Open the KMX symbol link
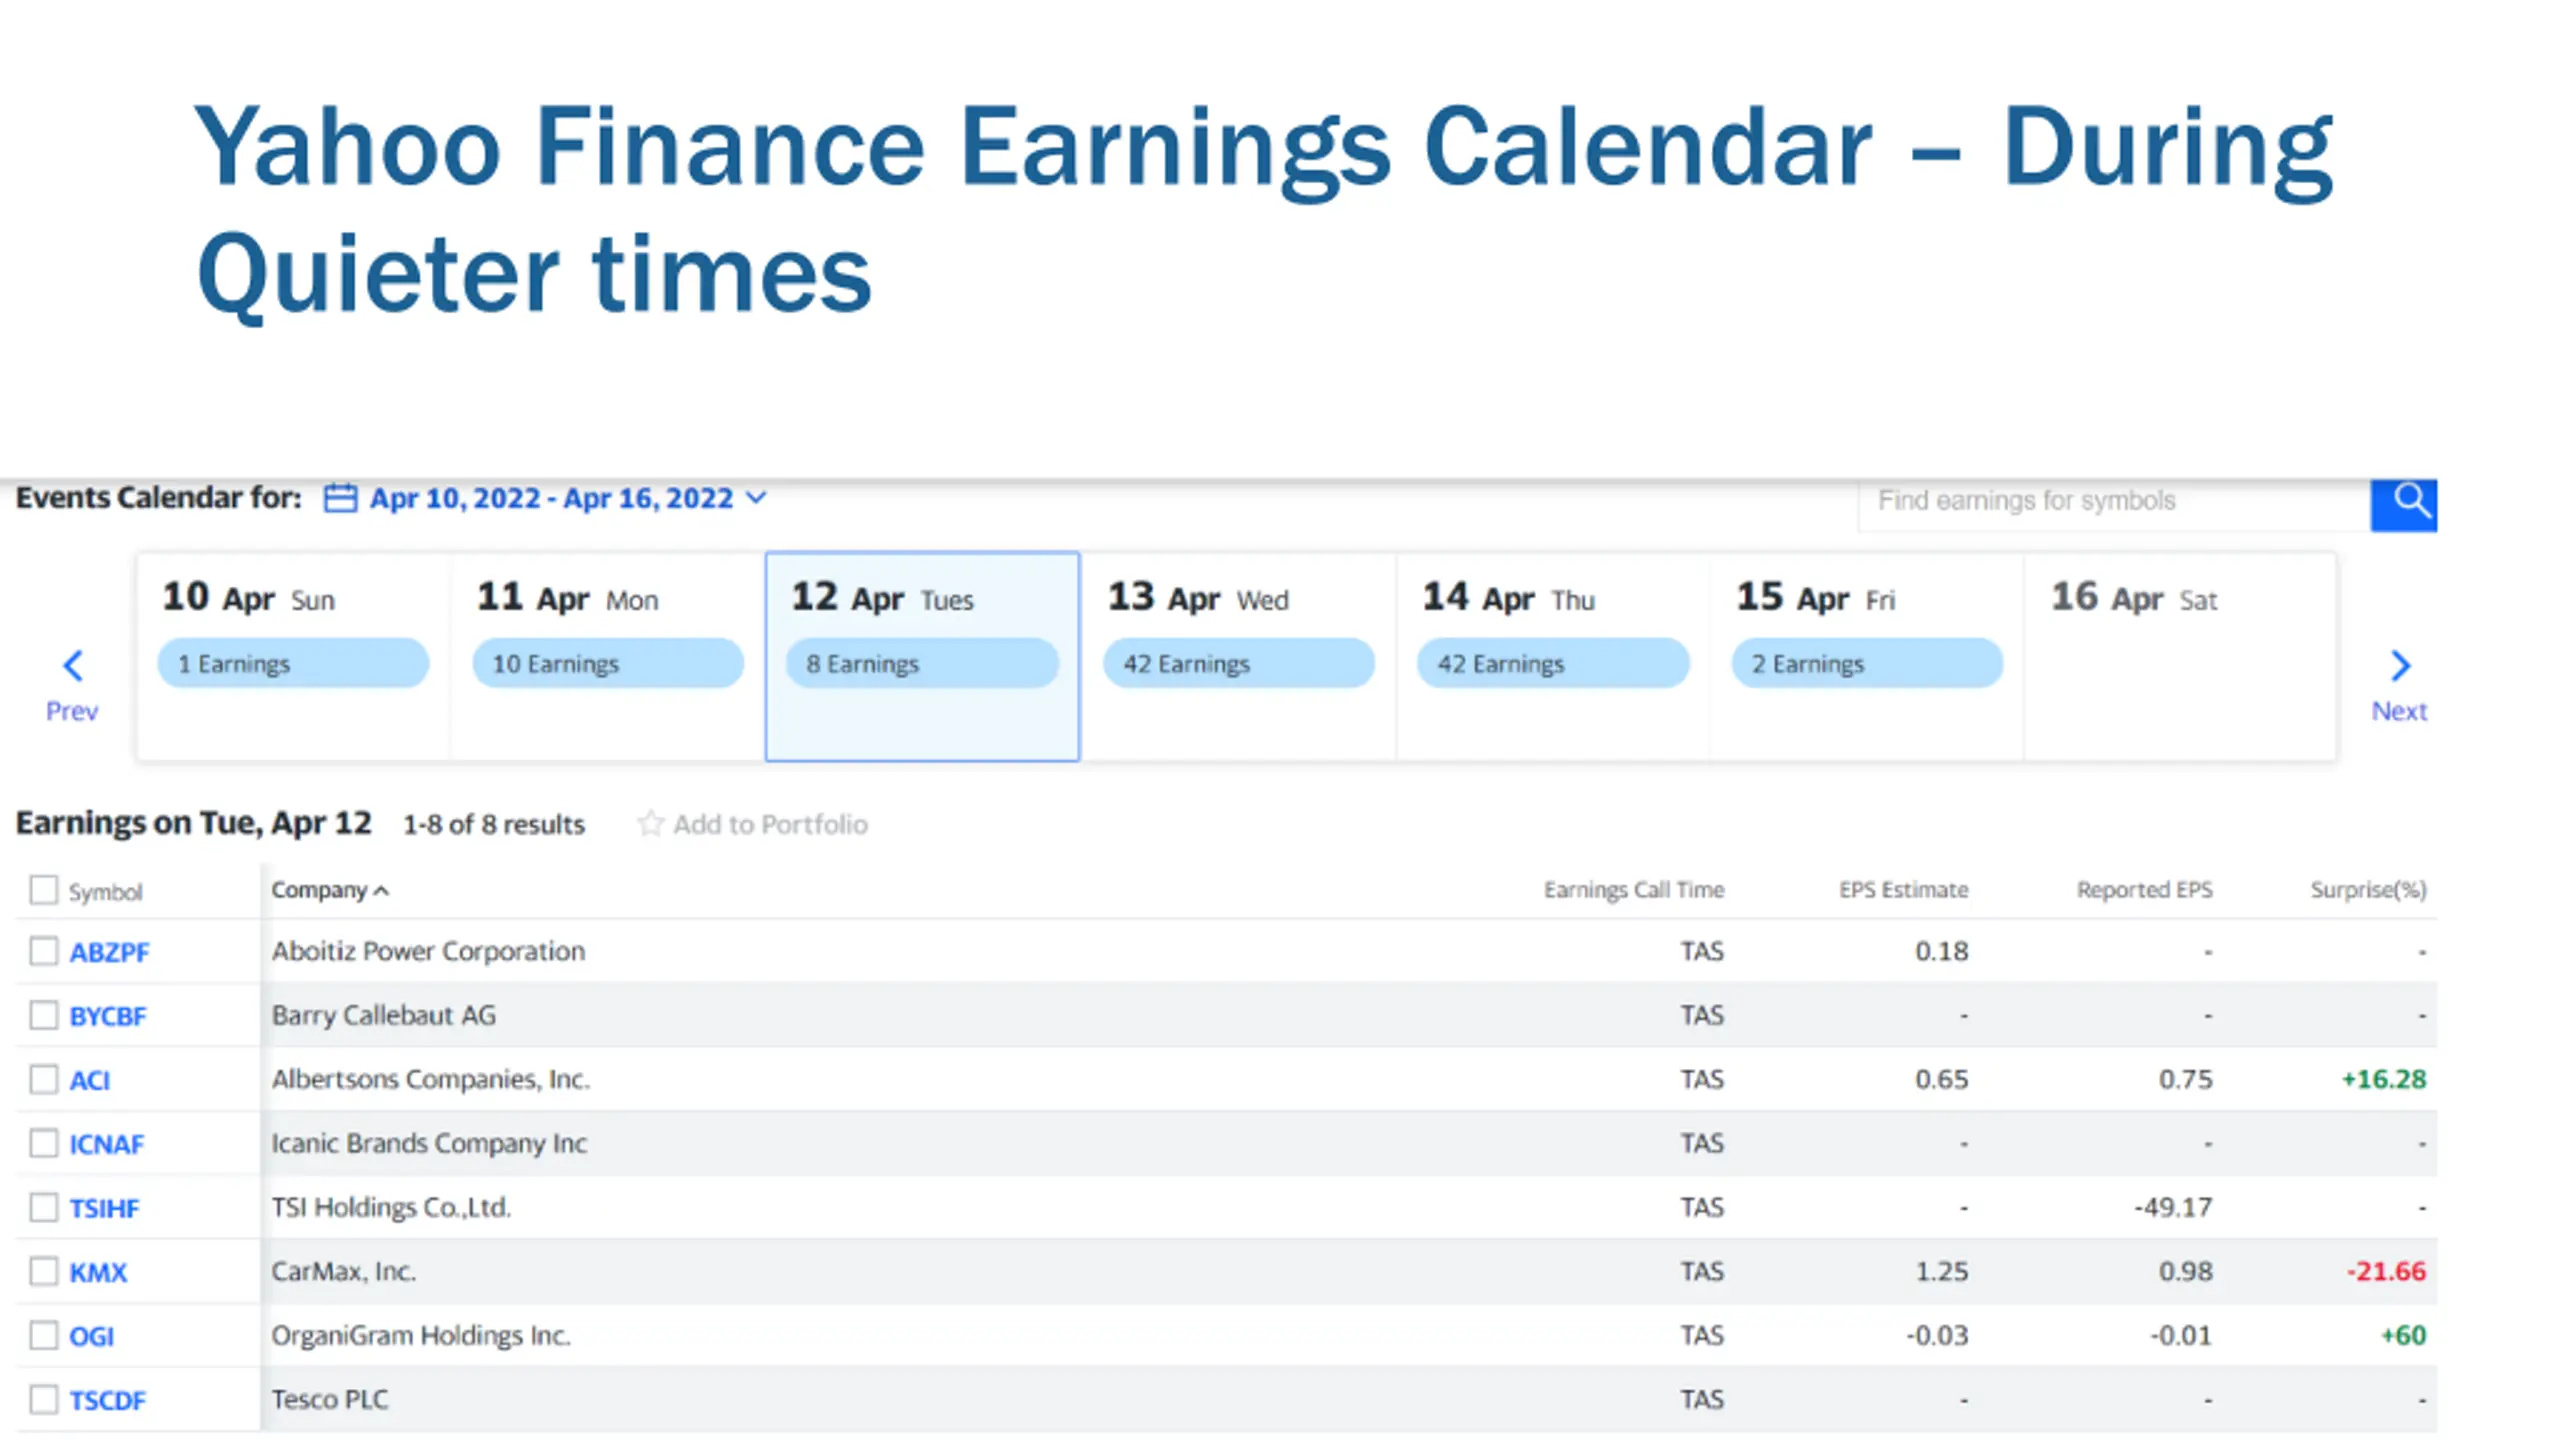This screenshot has width=2560, height=1440. tap(98, 1272)
